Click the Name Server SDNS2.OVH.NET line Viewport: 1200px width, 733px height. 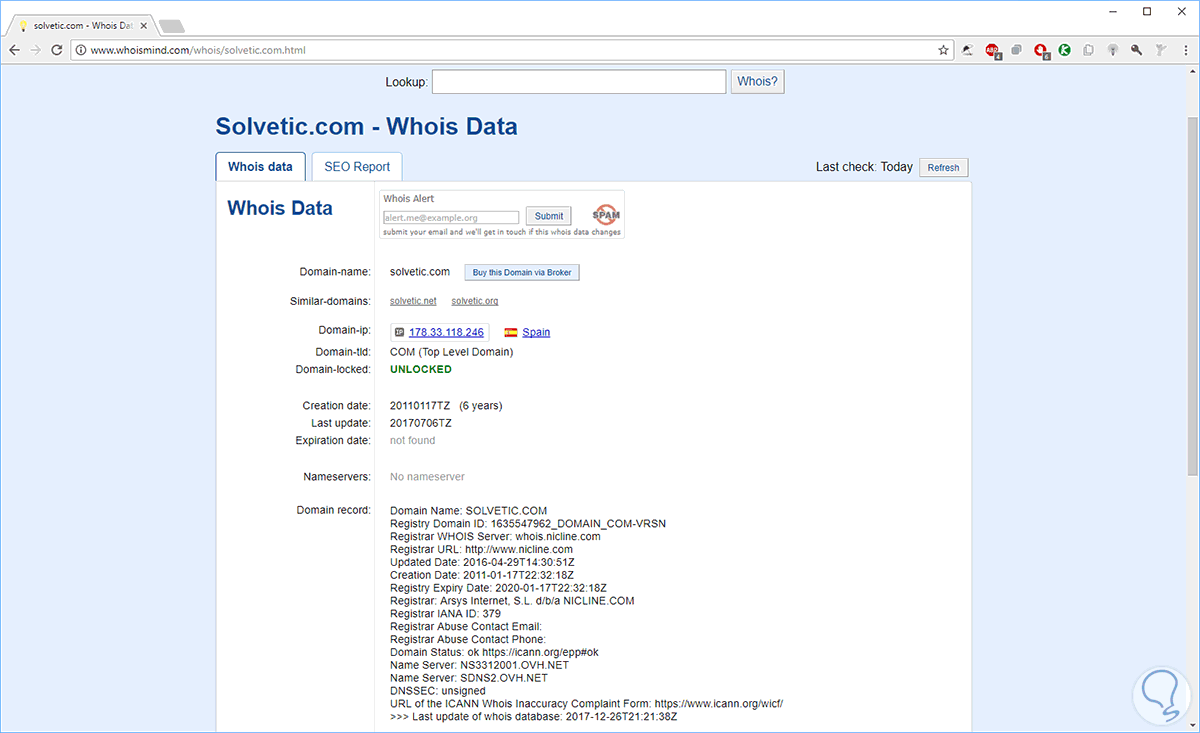[471, 678]
